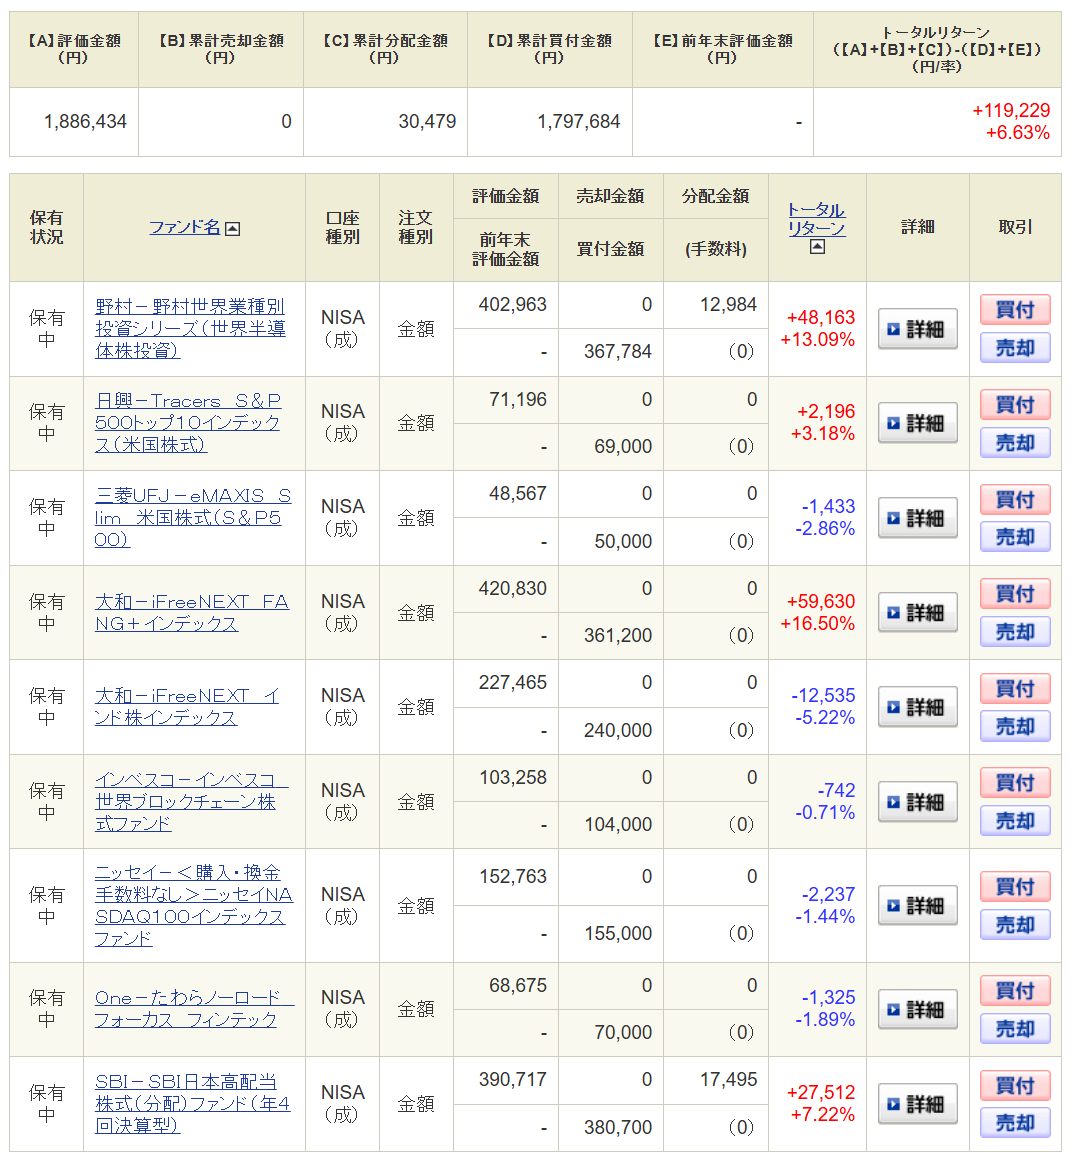
Task: Open 大和 iFreeNEXT インド株インデックス link
Action: click(x=187, y=706)
